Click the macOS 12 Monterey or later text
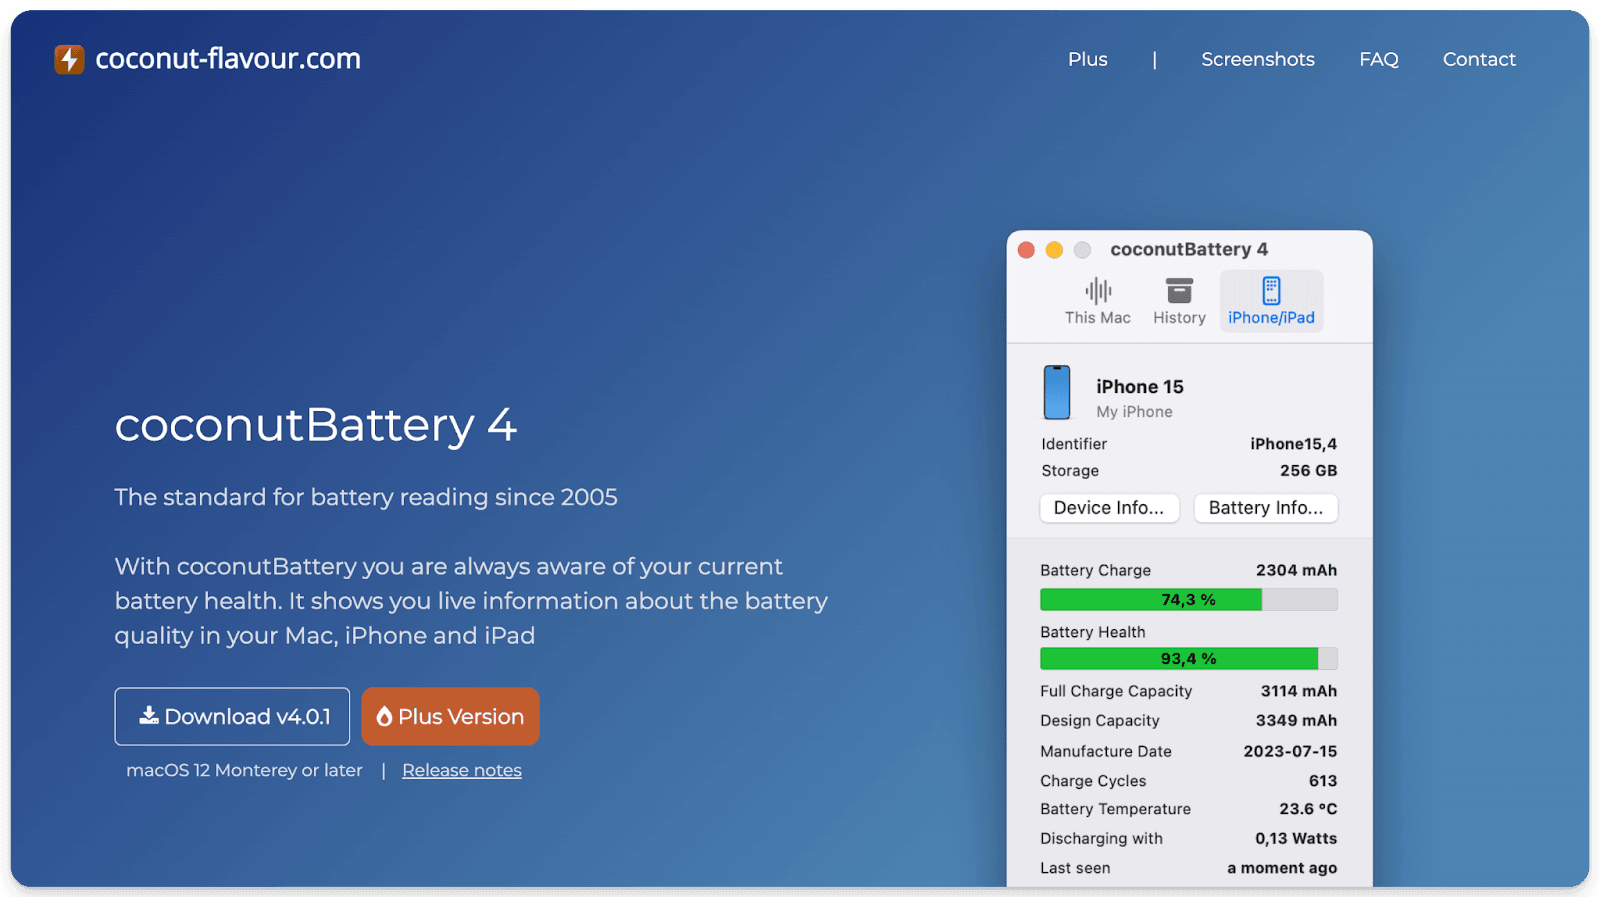This screenshot has width=1600, height=897. [244, 770]
